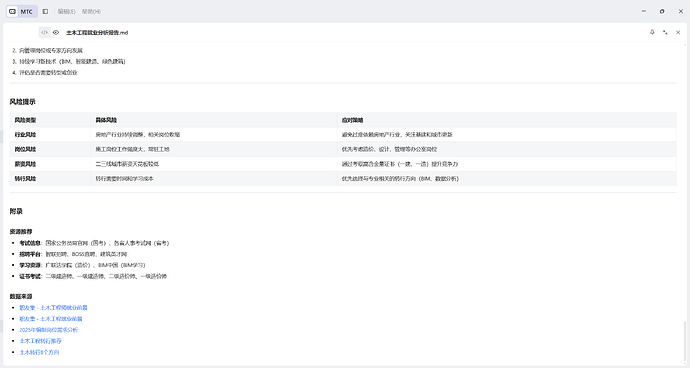Click the 风险类型 table header
Image resolution: width=690 pixels, height=368 pixels.
click(50, 120)
